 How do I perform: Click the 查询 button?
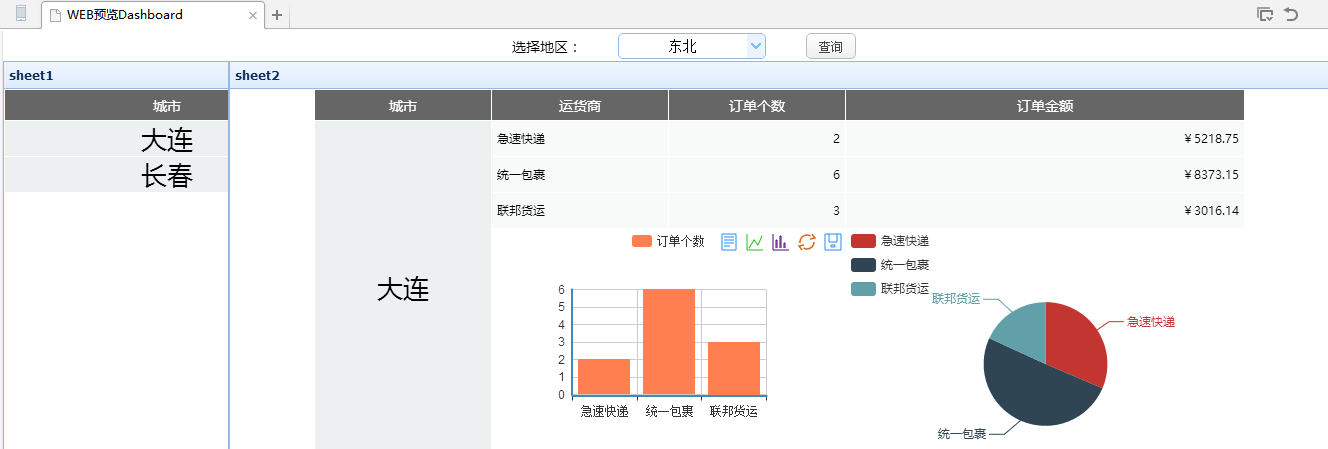830,46
